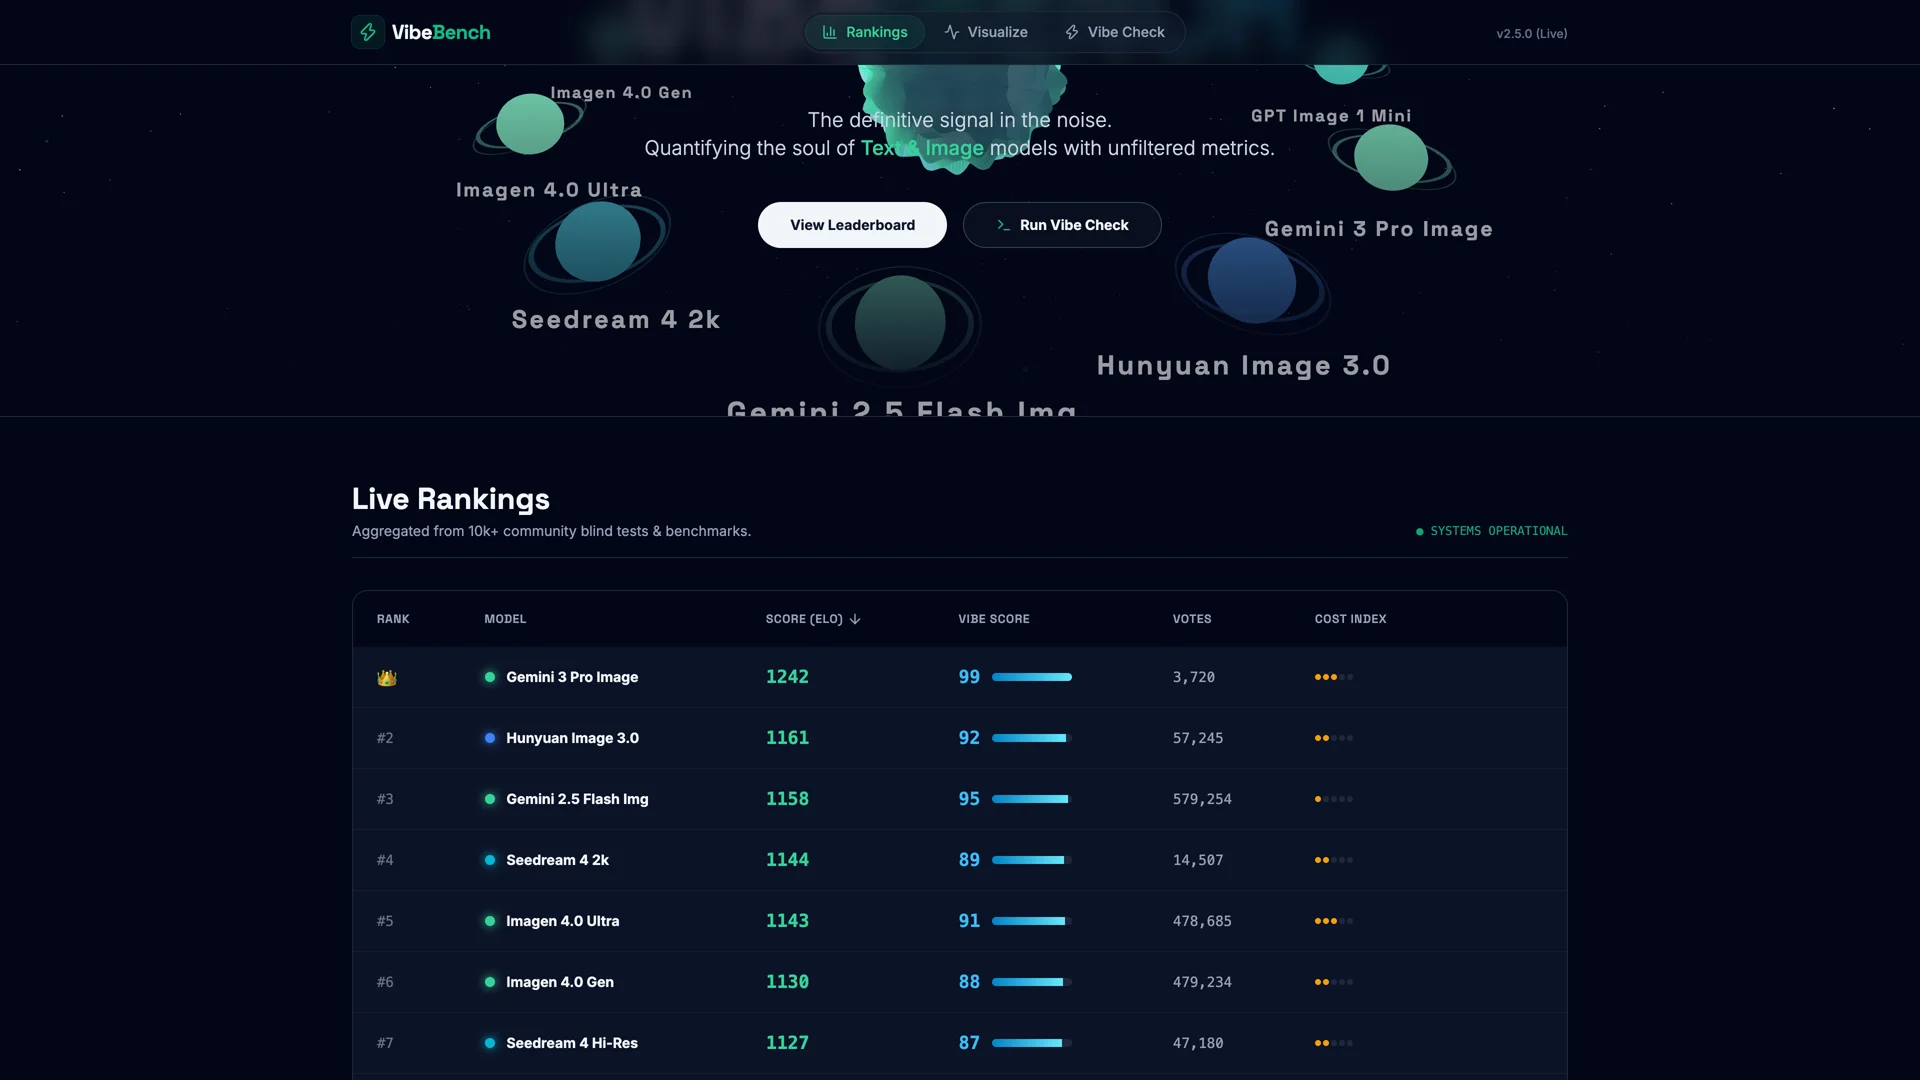Click the Run Vibe Check button

pyautogui.click(x=1062, y=225)
